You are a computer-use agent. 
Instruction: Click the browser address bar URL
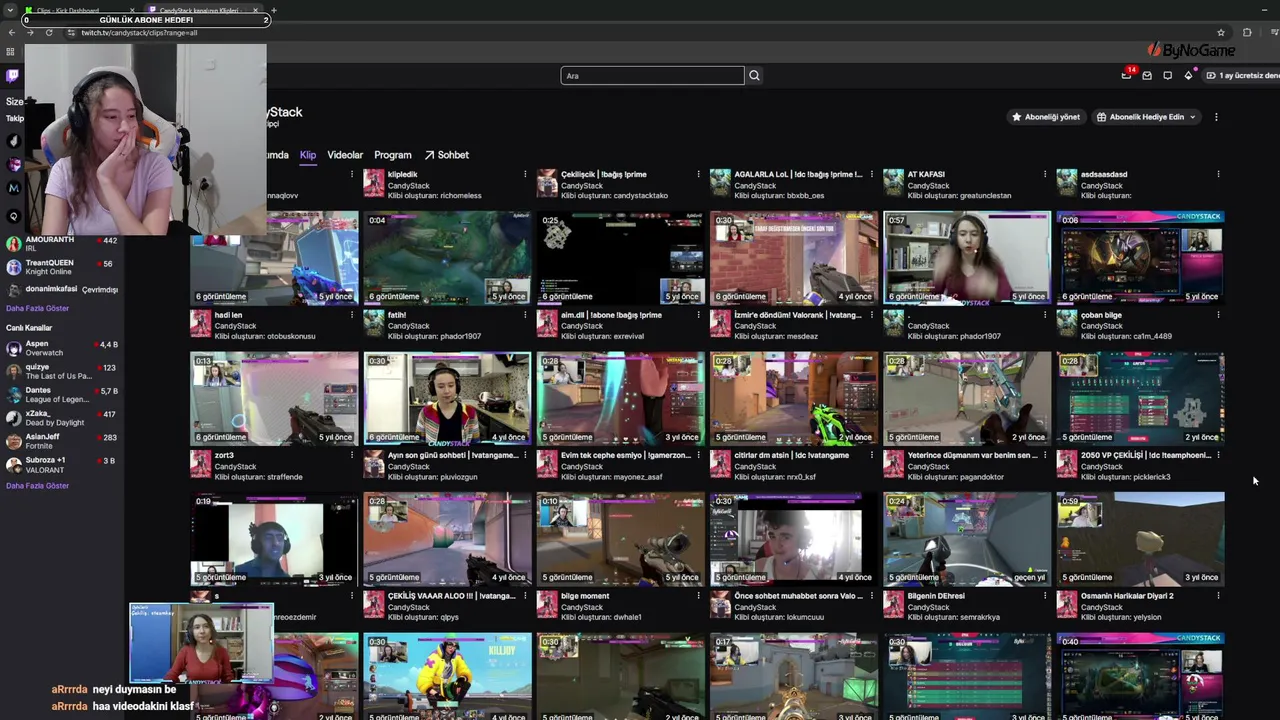(139, 33)
